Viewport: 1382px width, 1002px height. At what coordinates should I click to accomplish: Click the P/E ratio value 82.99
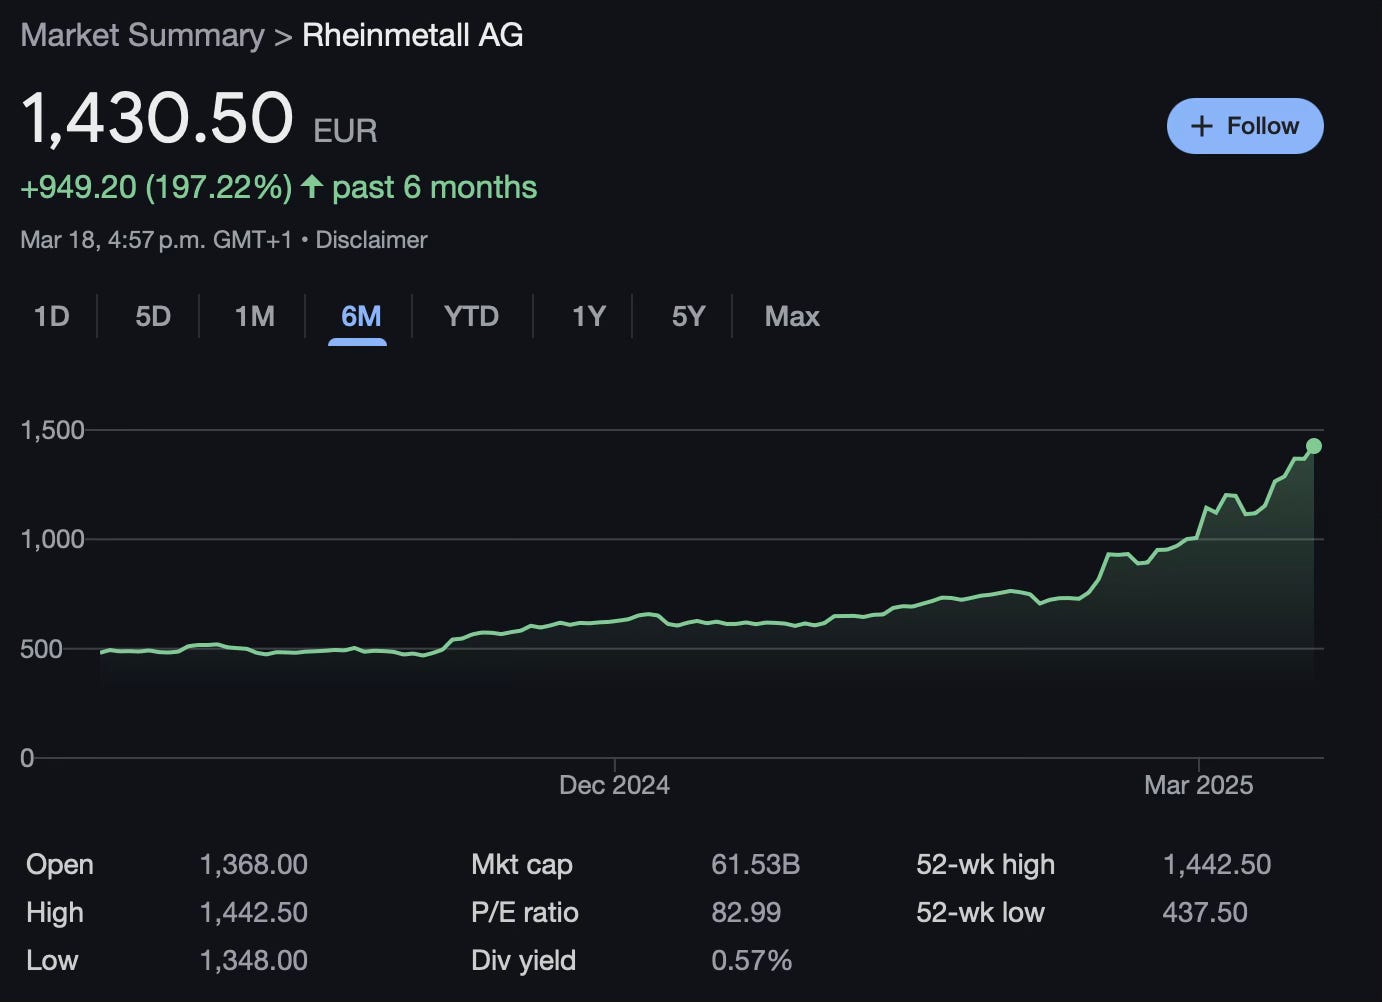pos(746,913)
